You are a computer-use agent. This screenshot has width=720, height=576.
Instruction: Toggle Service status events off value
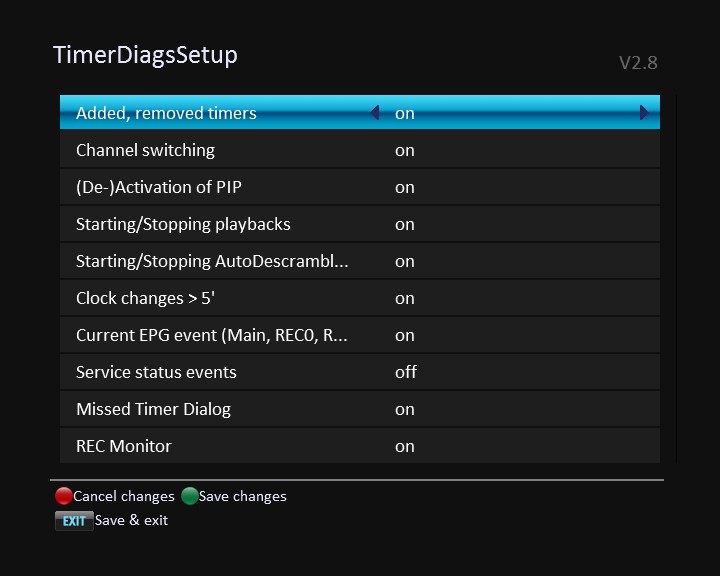pyautogui.click(x=405, y=372)
